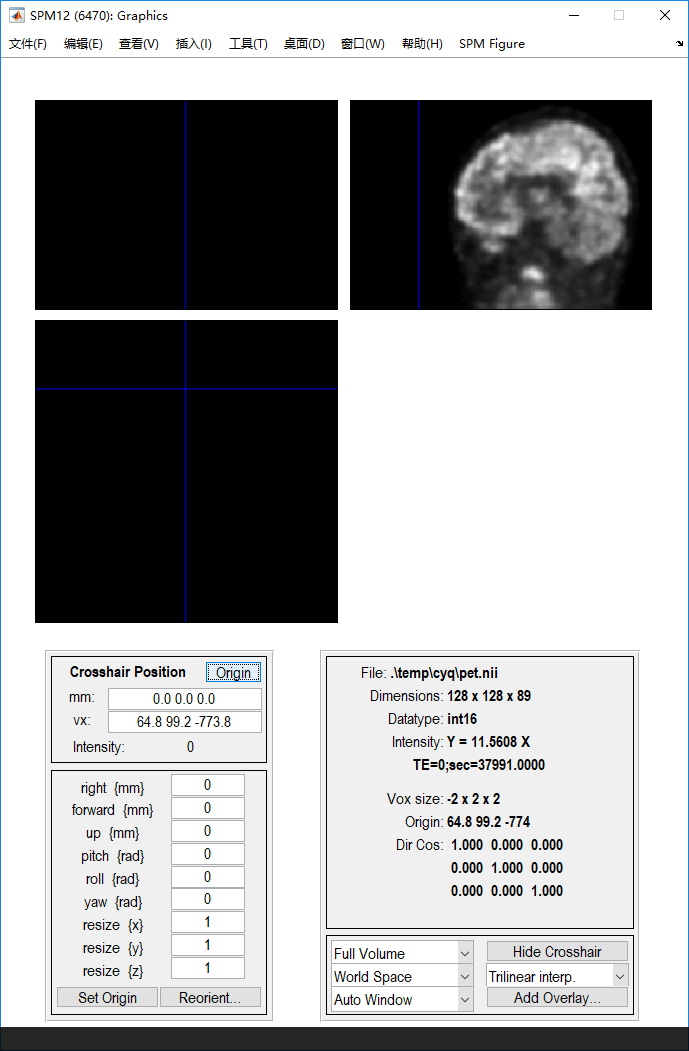Click the sagittal brain PET image view

coord(501,205)
